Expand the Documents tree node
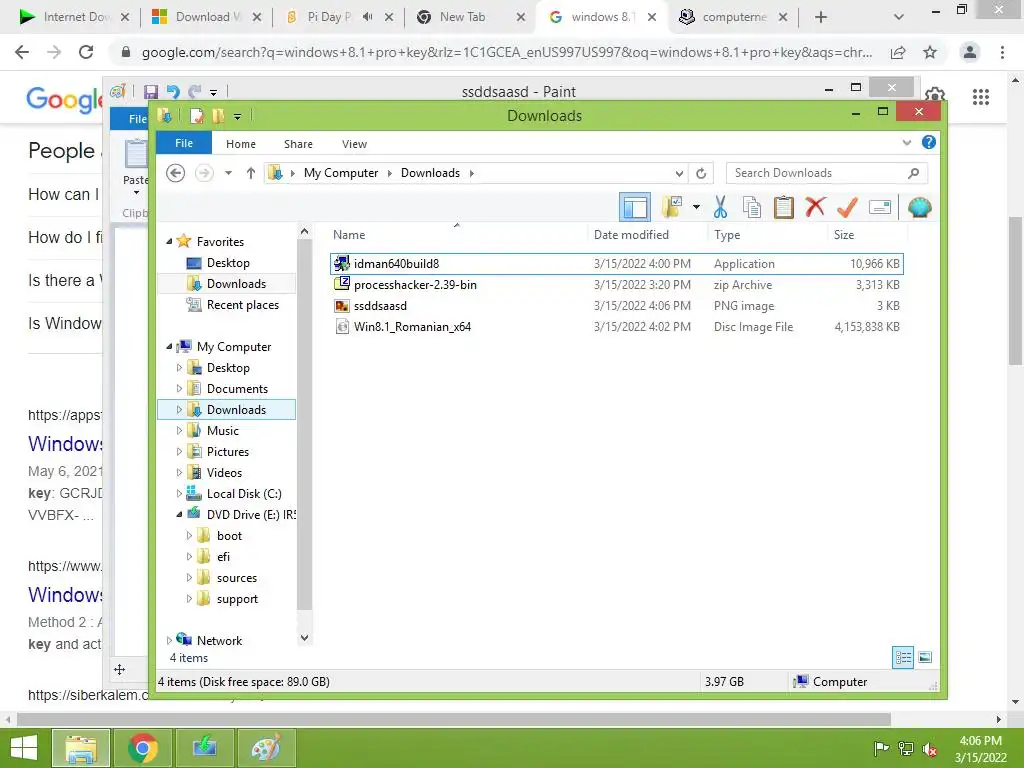This screenshot has width=1024, height=768. (x=179, y=389)
